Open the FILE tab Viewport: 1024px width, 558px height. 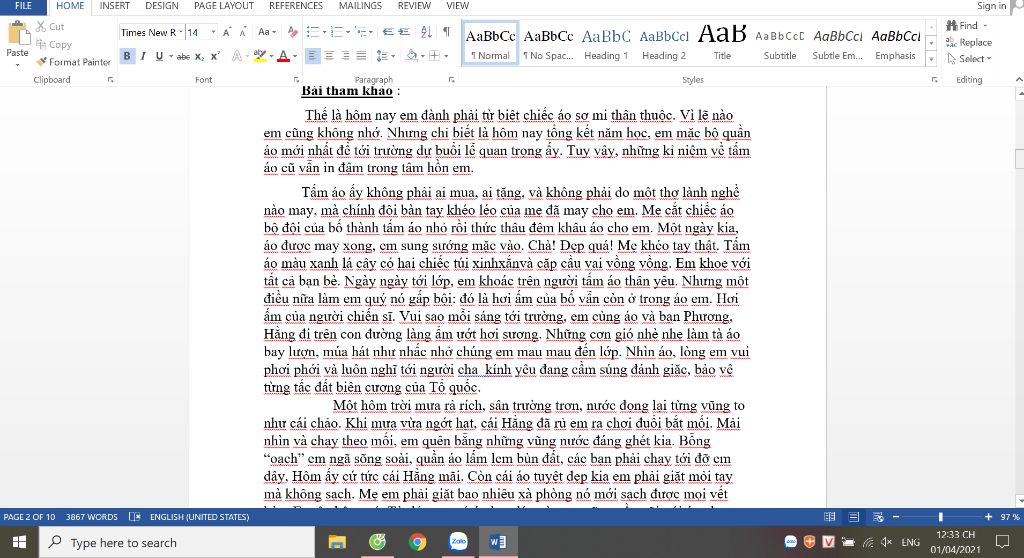pos(23,6)
